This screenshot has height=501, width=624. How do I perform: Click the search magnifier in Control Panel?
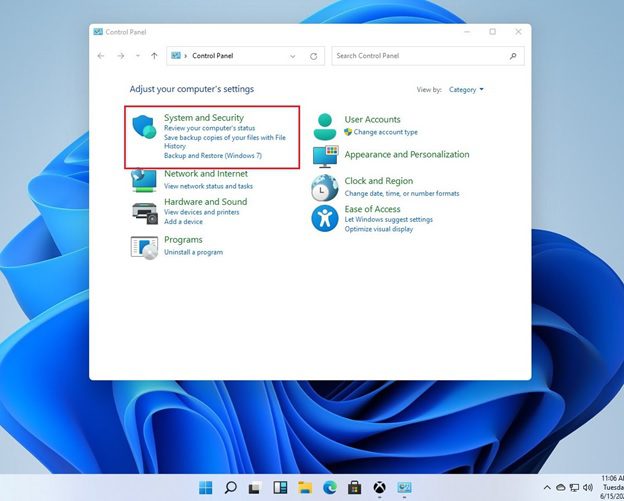(x=513, y=56)
